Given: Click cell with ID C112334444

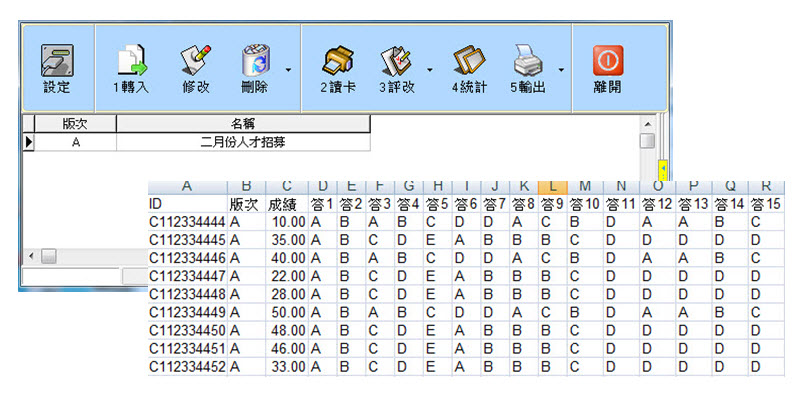Looking at the screenshot, I should coord(187,222).
